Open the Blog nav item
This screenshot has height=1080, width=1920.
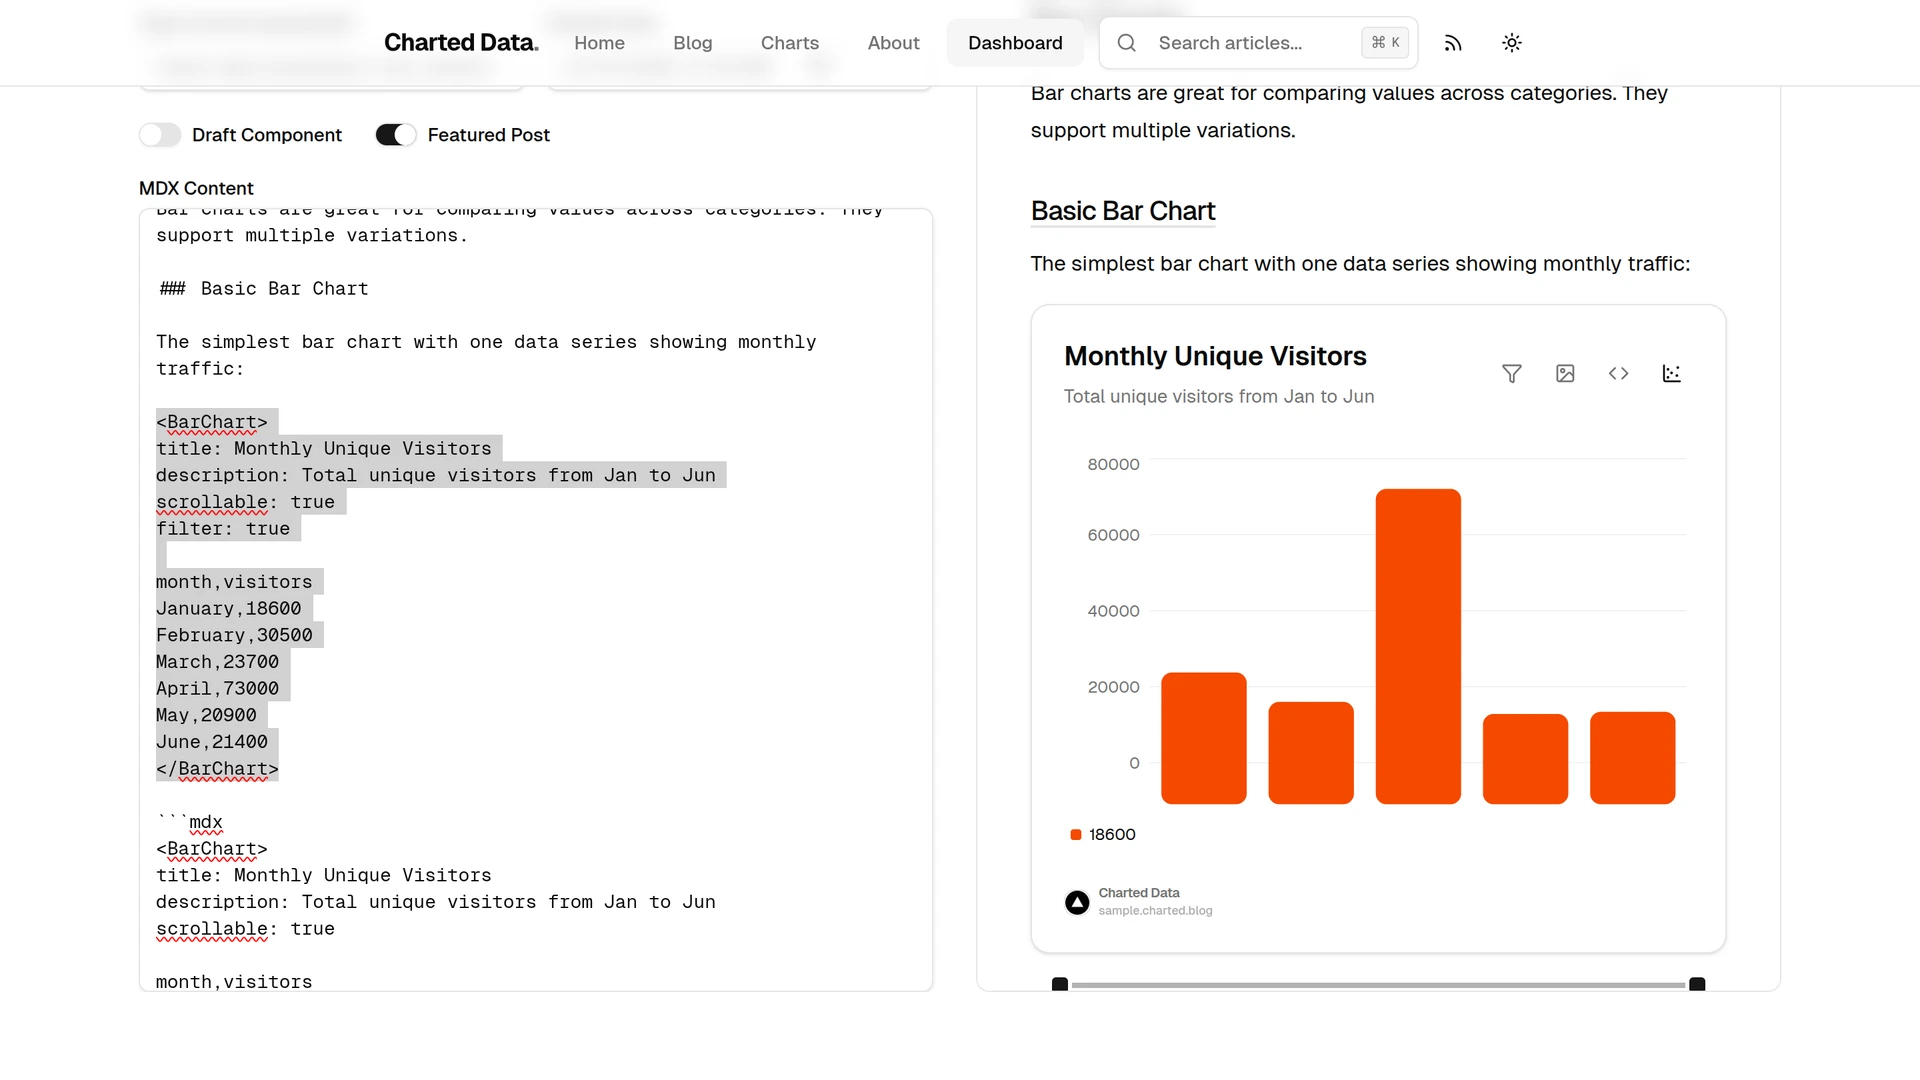[x=692, y=43]
